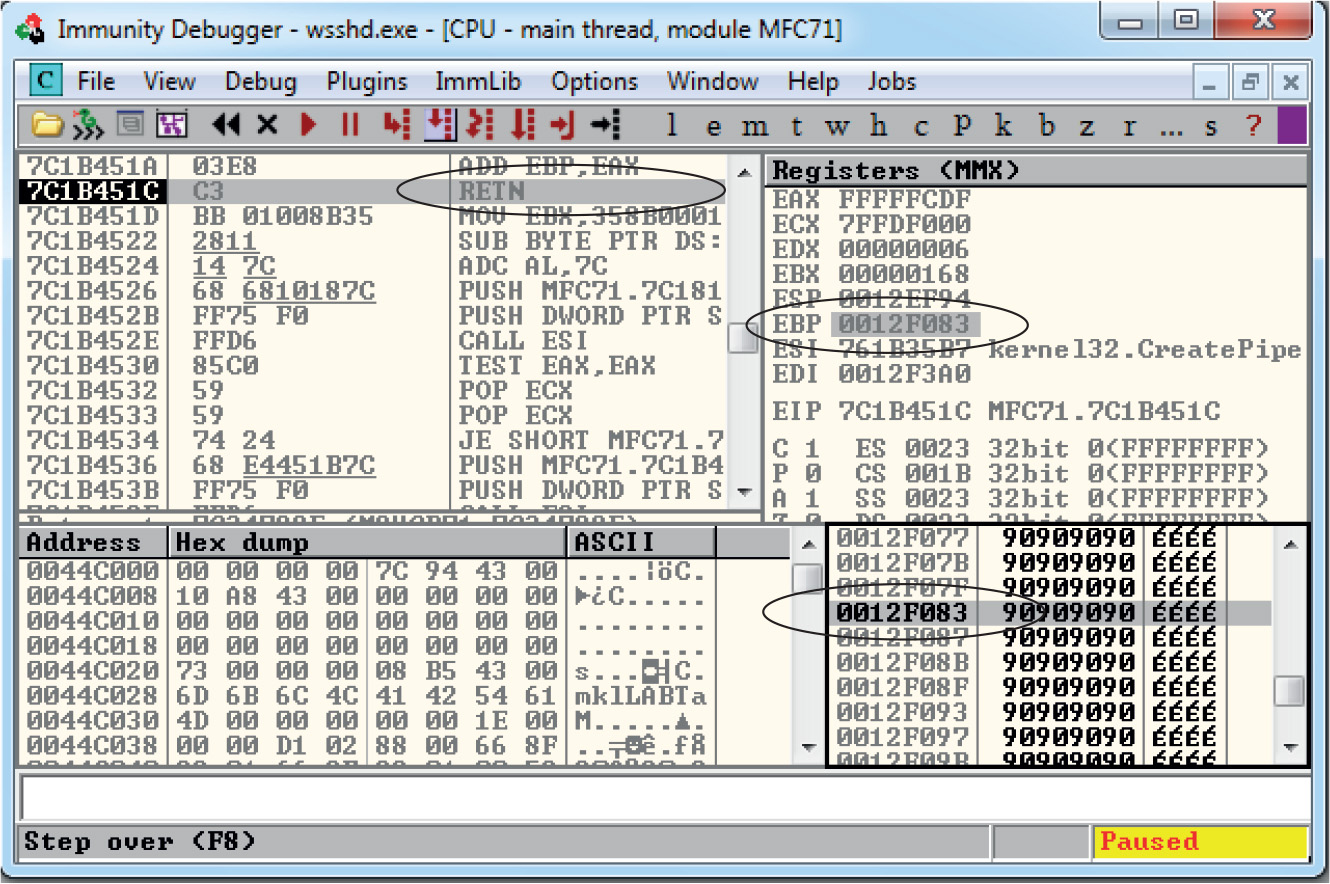The height and width of the screenshot is (884, 1330).
Task: Show call stack with the k button
Action: tap(1003, 126)
